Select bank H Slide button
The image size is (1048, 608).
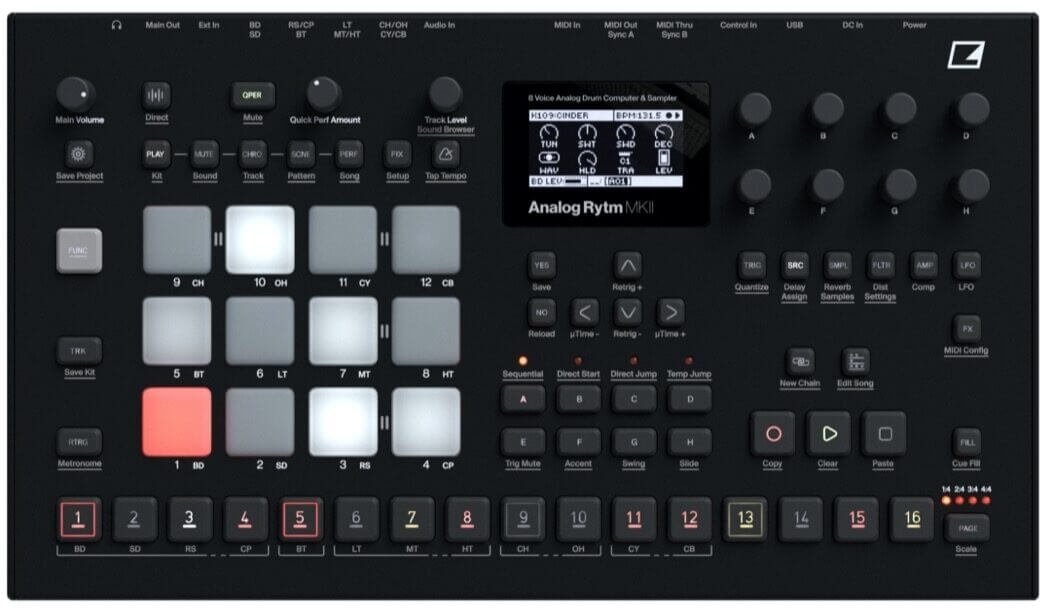click(690, 442)
